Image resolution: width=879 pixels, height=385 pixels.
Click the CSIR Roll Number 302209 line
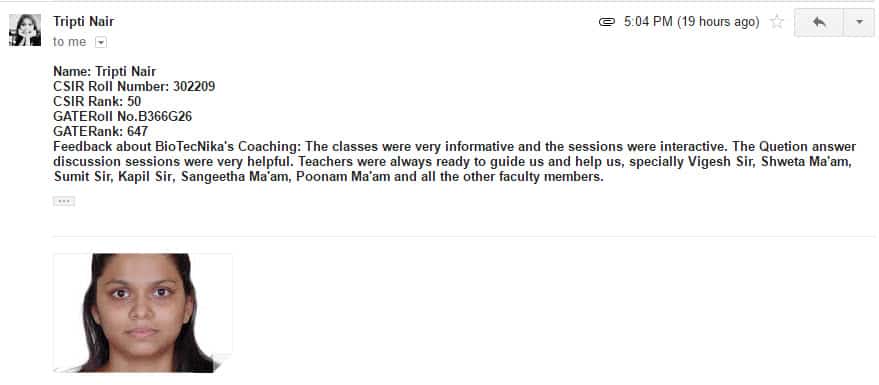click(134, 86)
